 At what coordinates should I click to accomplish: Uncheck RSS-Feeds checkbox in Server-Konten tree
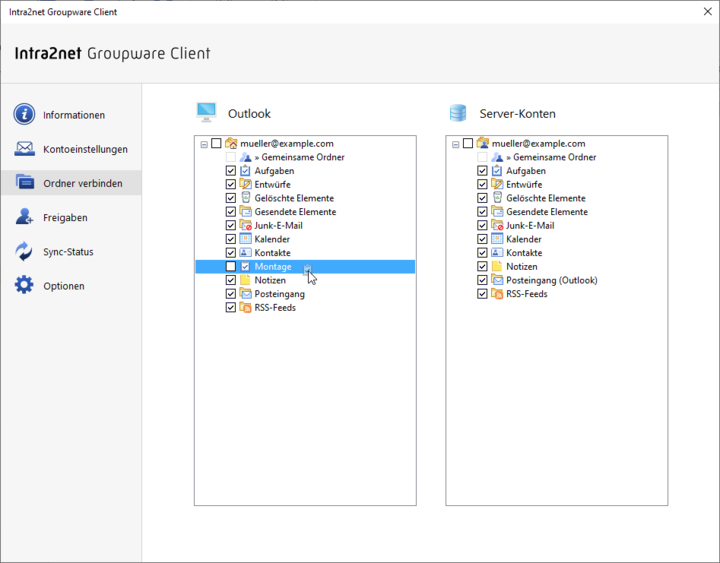(482, 294)
